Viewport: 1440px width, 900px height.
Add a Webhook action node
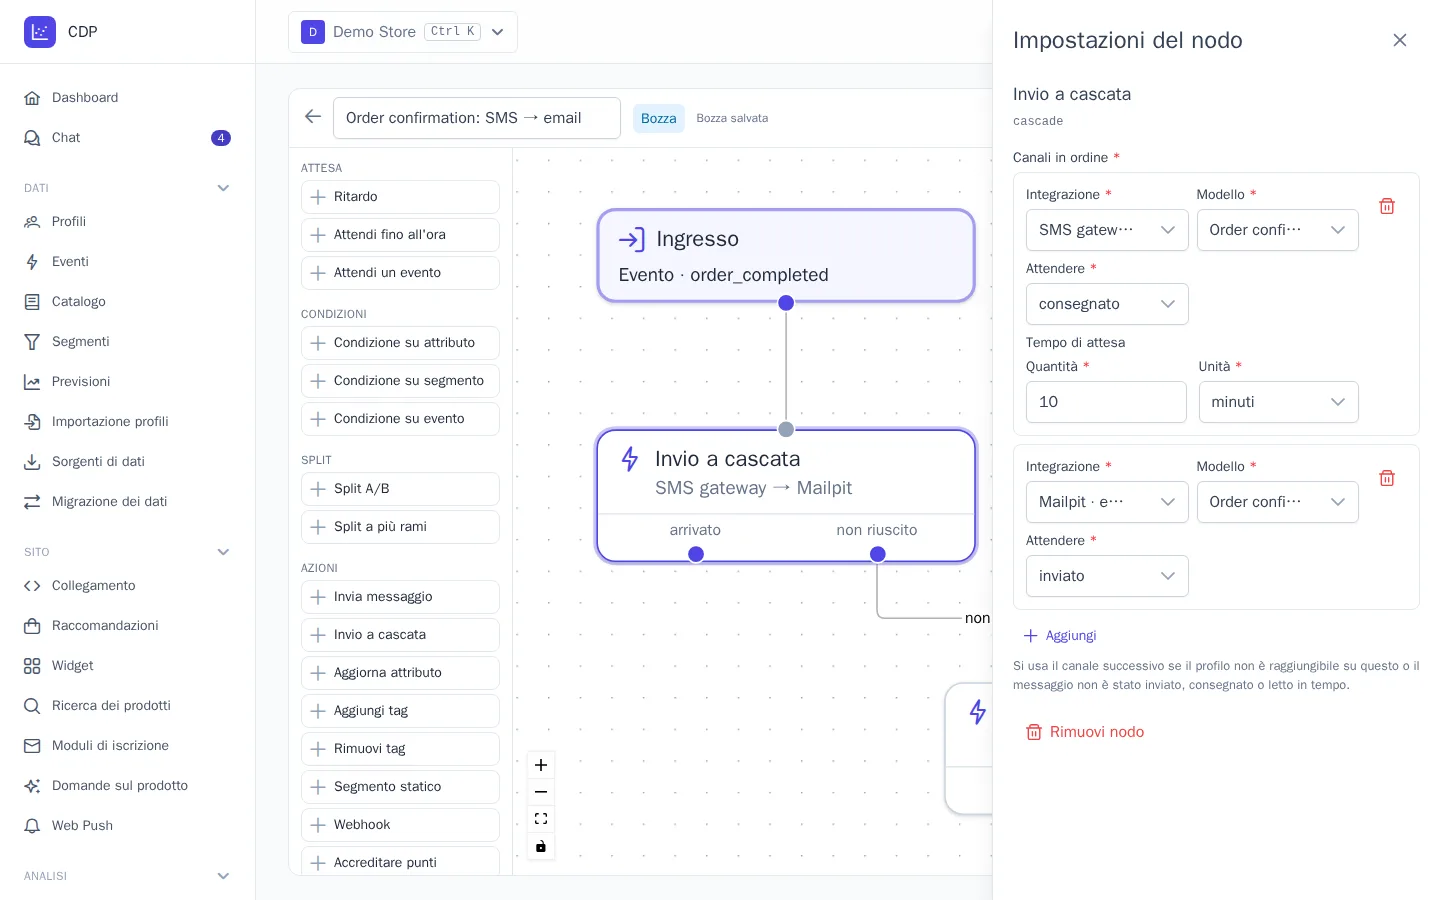[400, 825]
